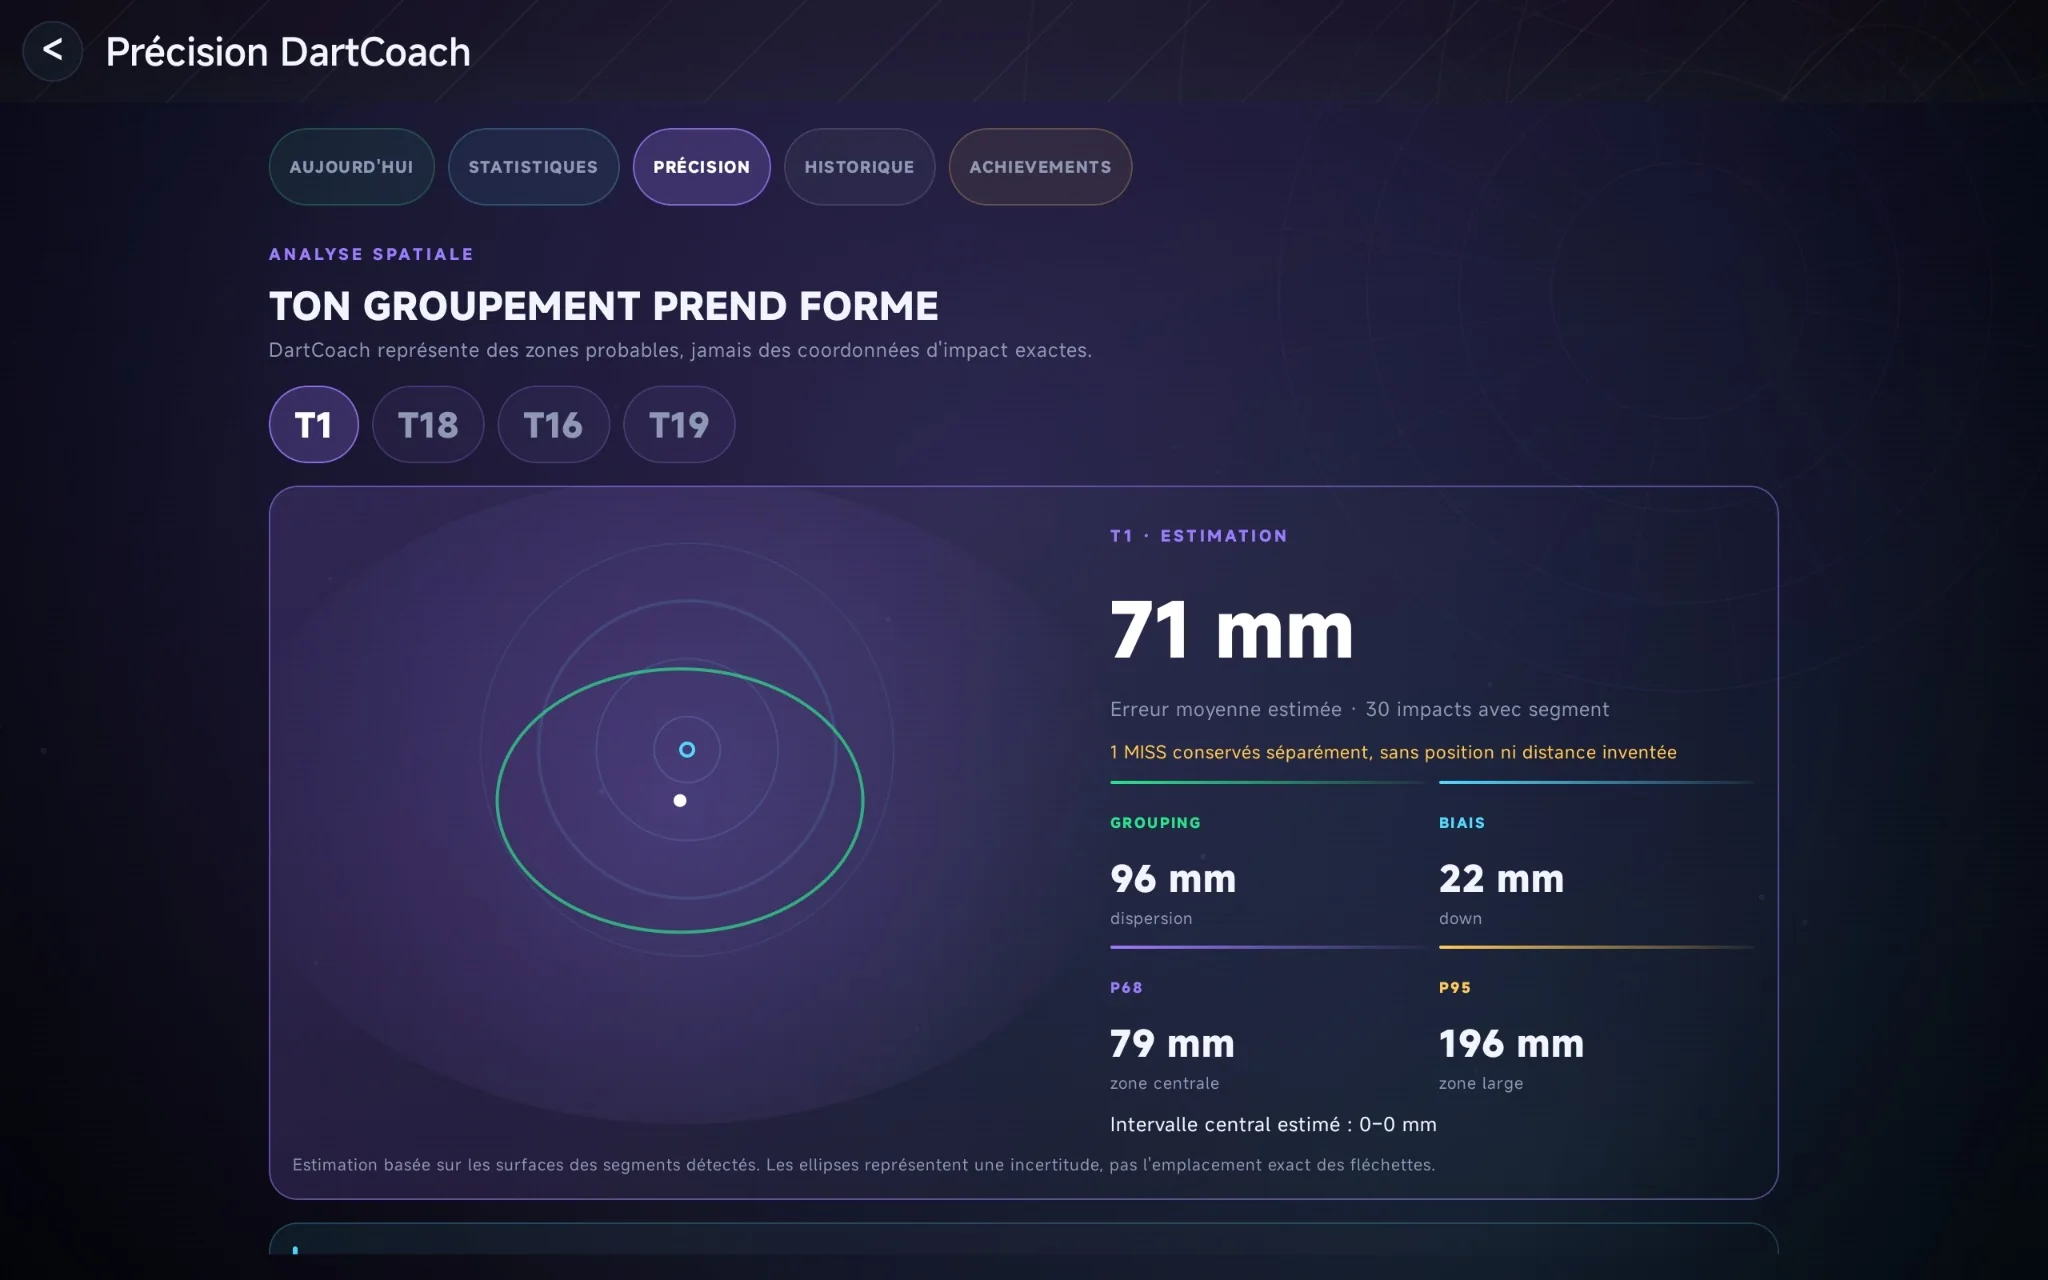
Task: Click the 196 mm P95 value
Action: pos(1511,1044)
